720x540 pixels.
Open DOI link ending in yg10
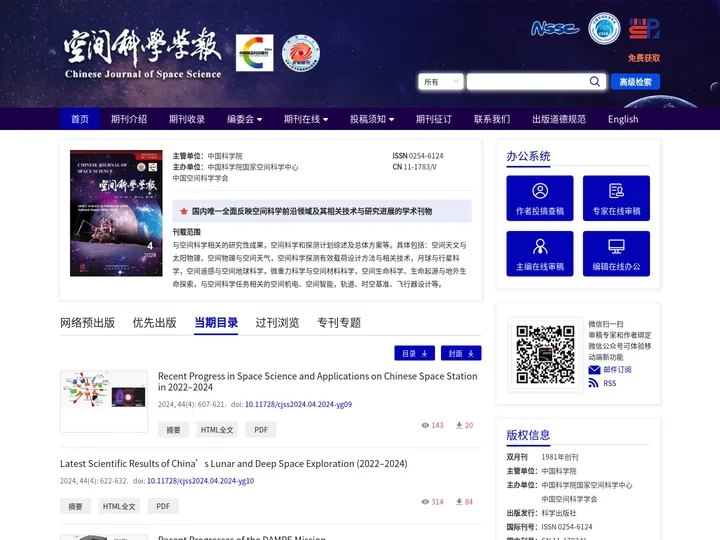[200, 481]
